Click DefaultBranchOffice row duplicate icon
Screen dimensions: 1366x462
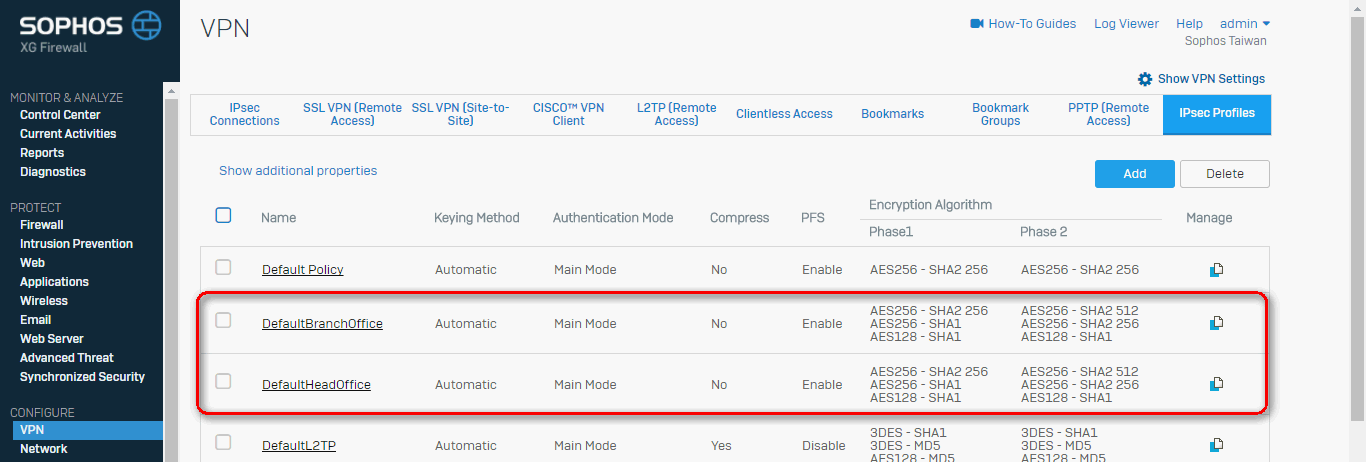click(x=1216, y=323)
